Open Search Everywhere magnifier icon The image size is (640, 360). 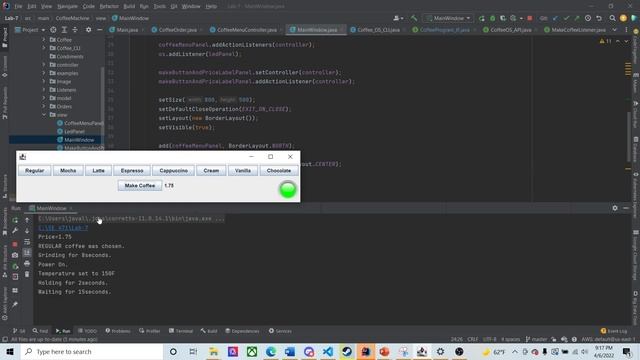pos(613,18)
